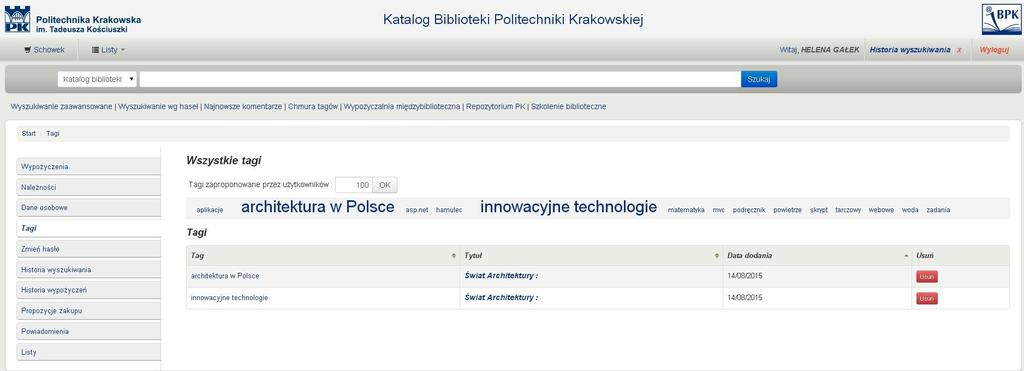1024x371 pixels.
Task: Clear search history with the x
Action: (959, 50)
